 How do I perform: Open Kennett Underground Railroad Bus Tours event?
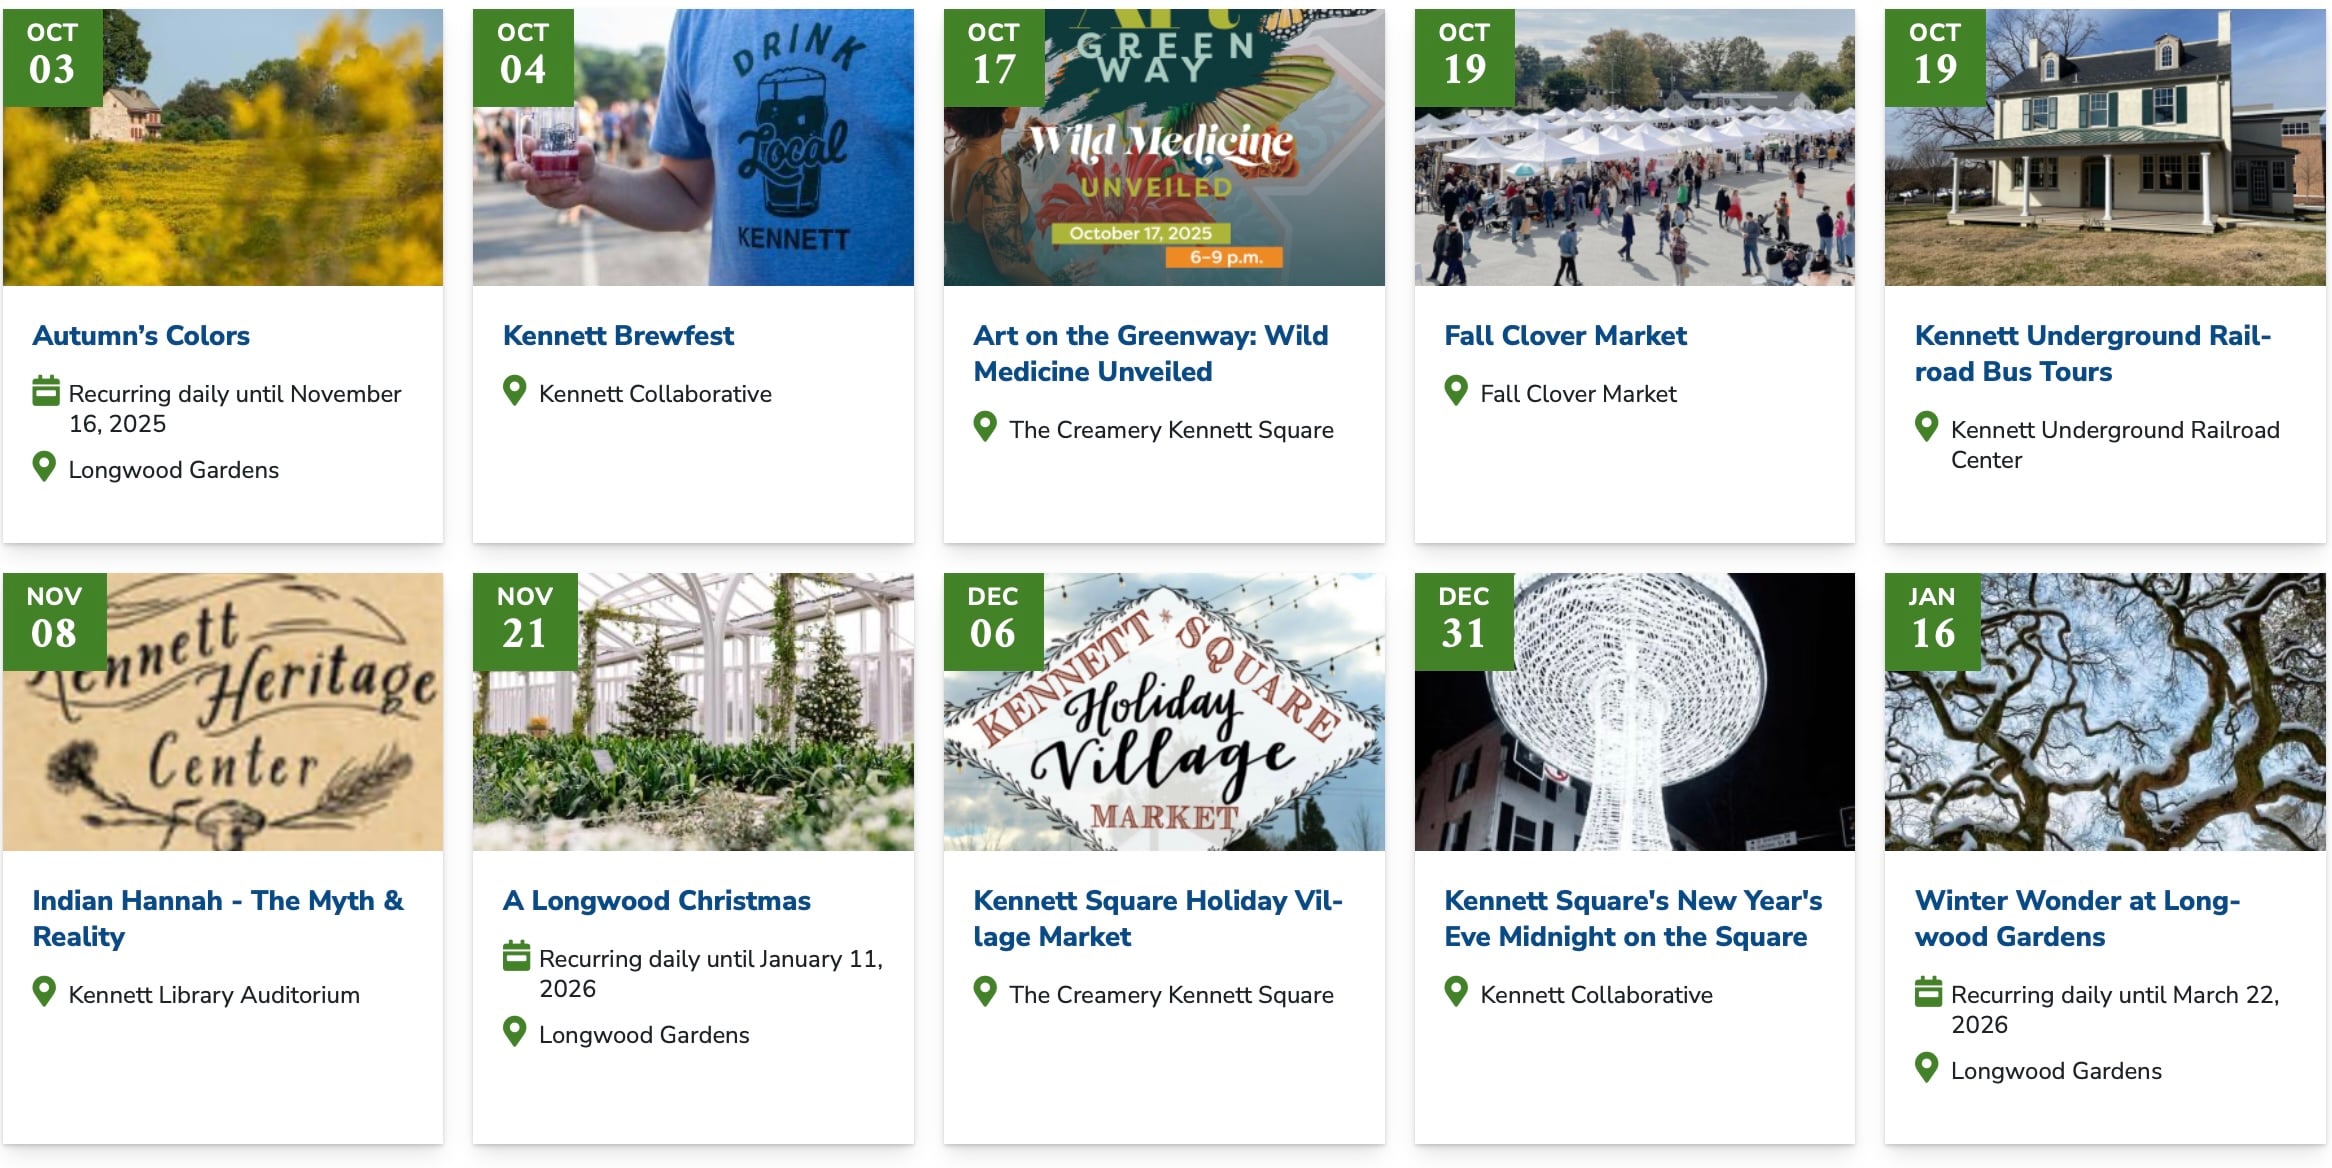coord(2092,353)
